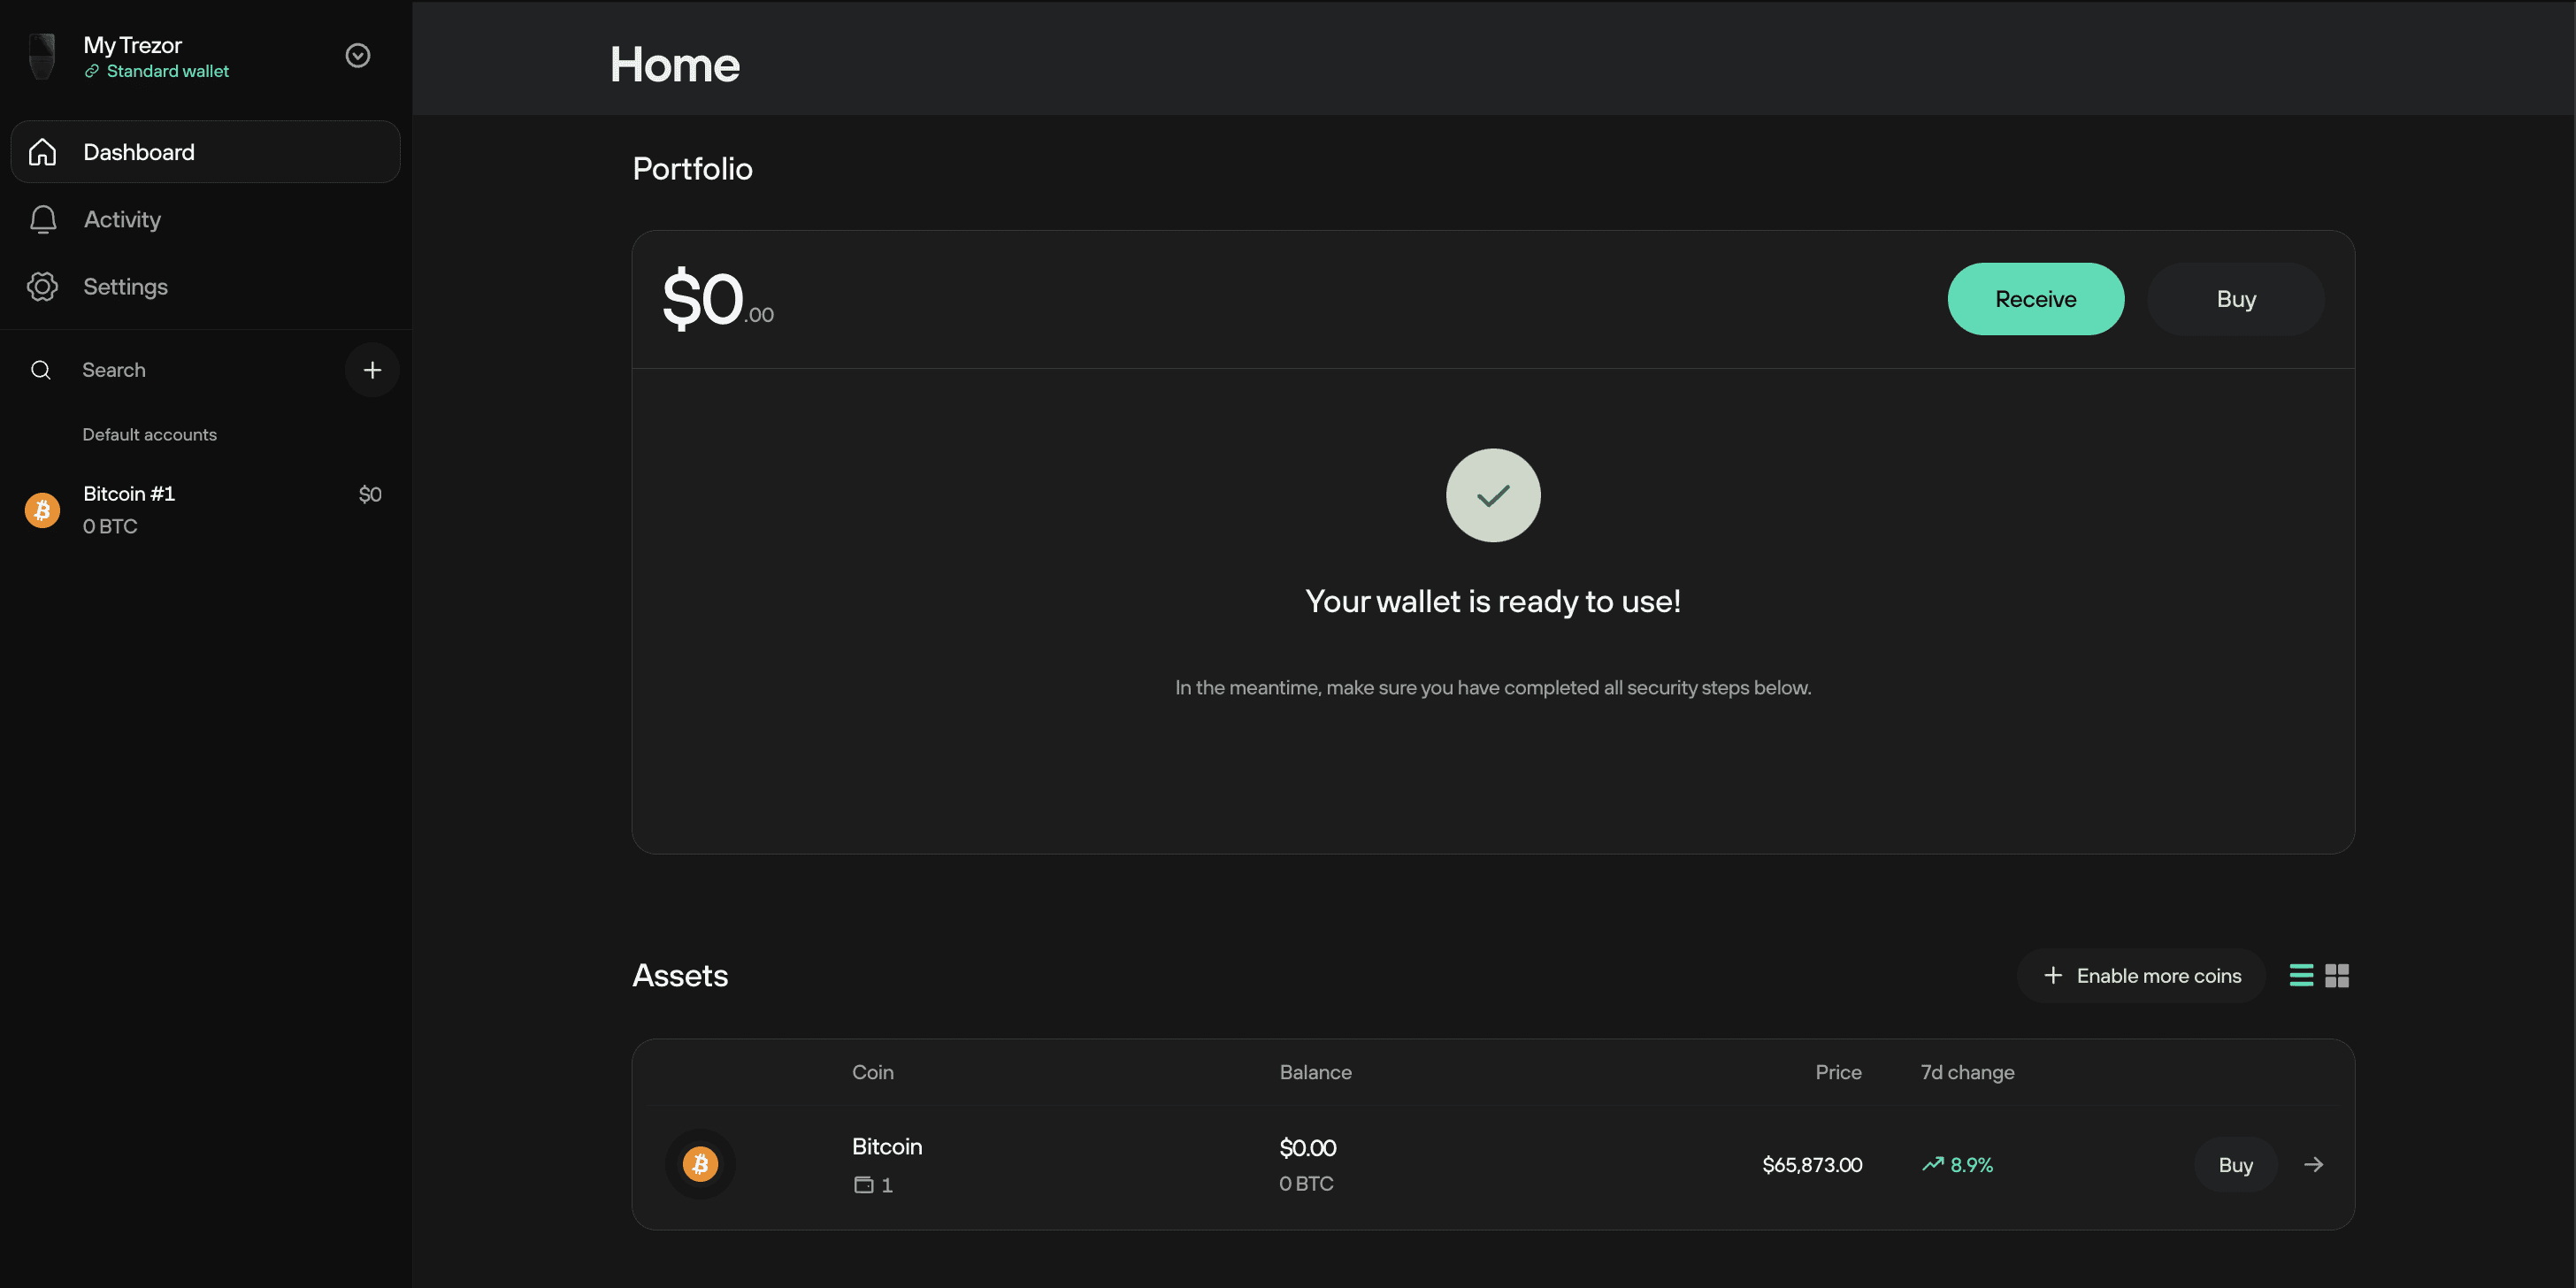Click Enable more coins
The height and width of the screenshot is (1288, 2576).
(2141, 975)
